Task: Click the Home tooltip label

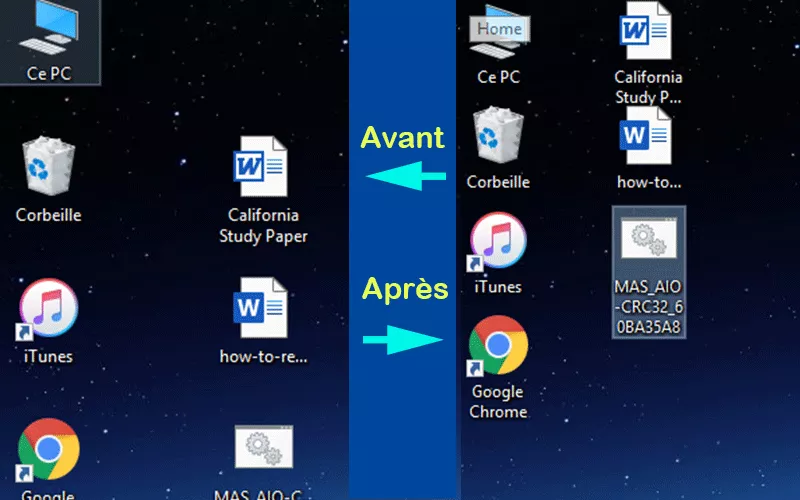Action: tap(499, 29)
